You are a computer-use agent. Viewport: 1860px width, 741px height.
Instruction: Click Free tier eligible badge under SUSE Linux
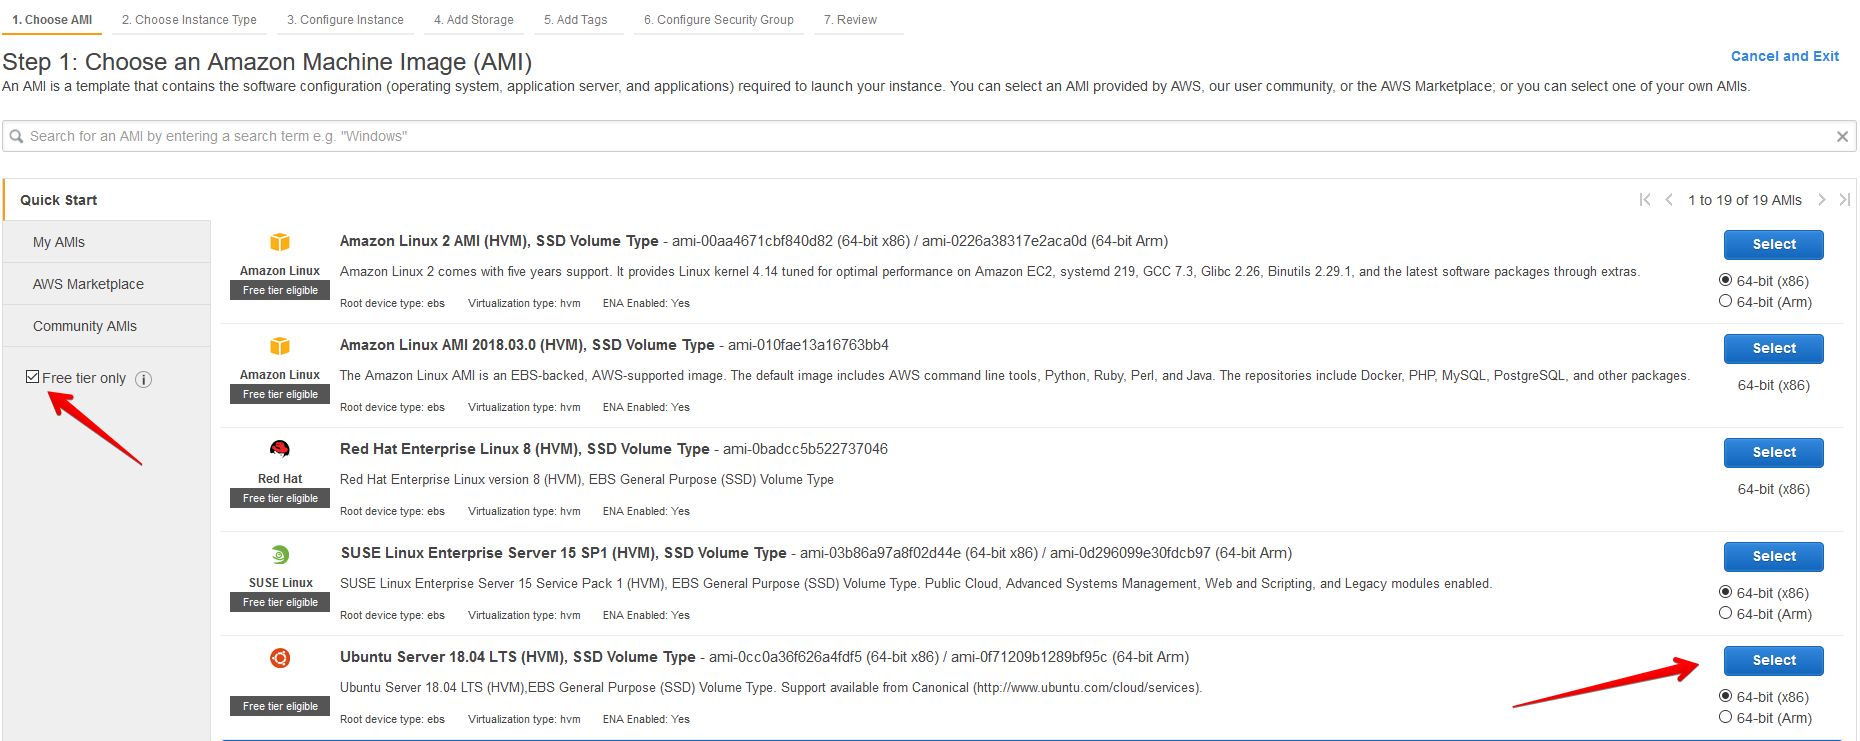(280, 602)
